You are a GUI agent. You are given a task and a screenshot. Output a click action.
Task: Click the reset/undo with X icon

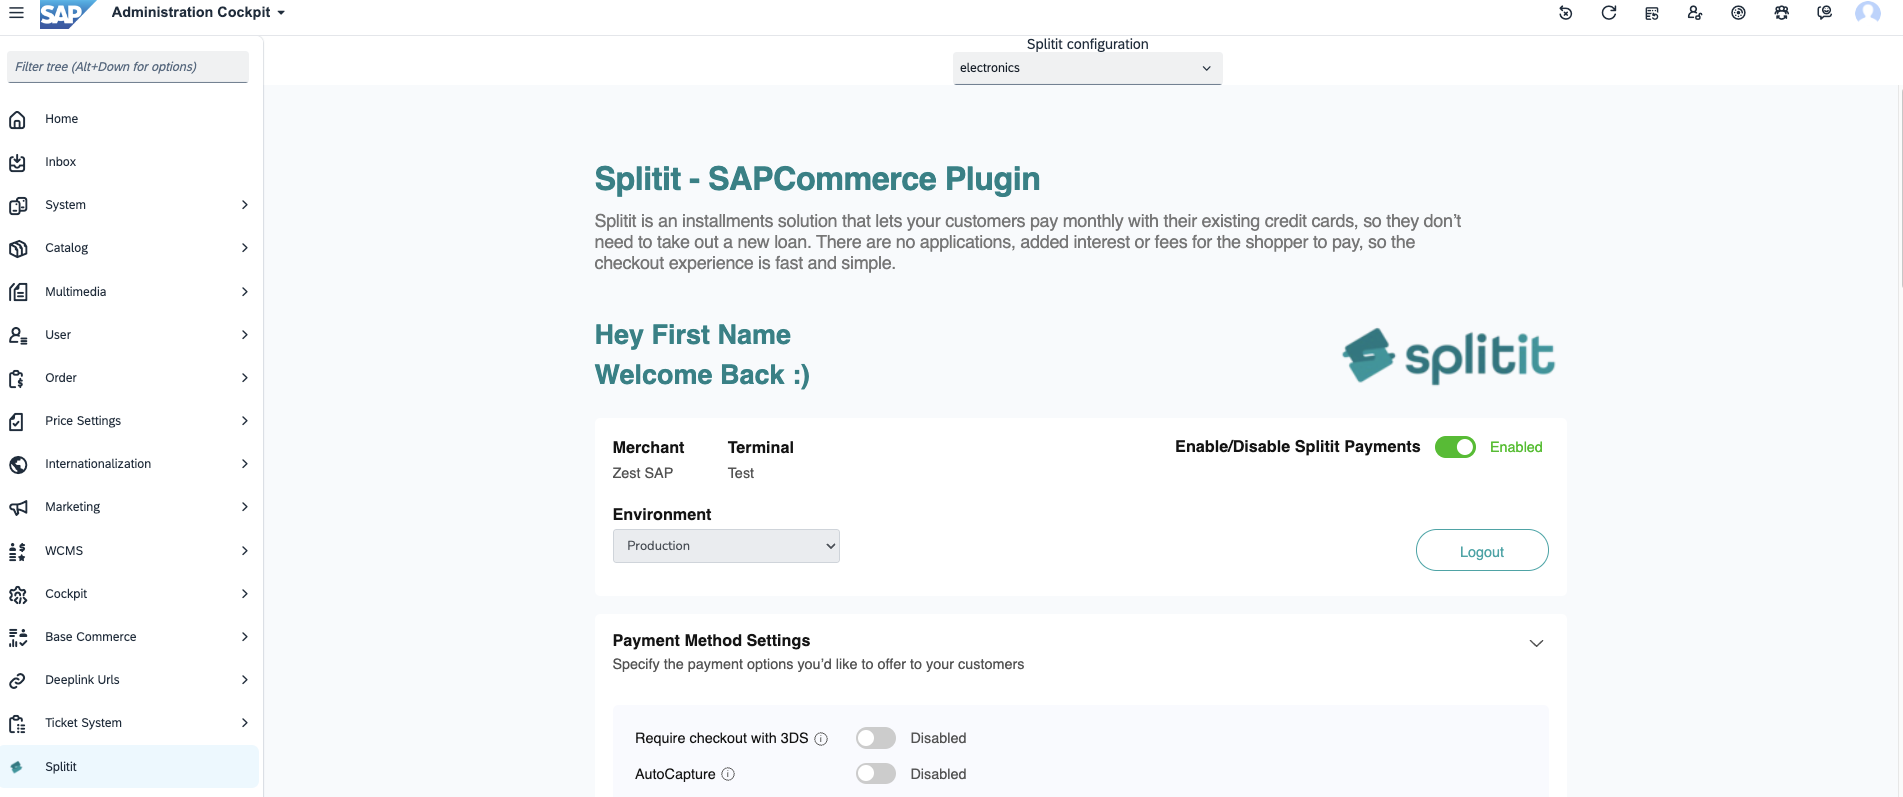pos(1566,13)
